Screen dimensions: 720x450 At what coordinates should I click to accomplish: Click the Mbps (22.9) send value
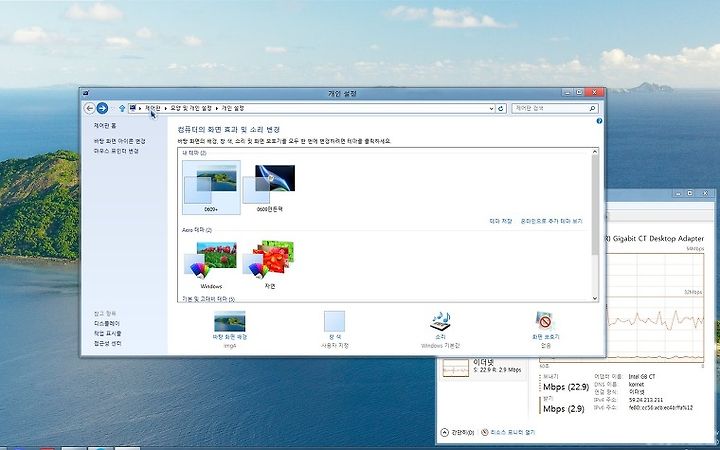(566, 387)
